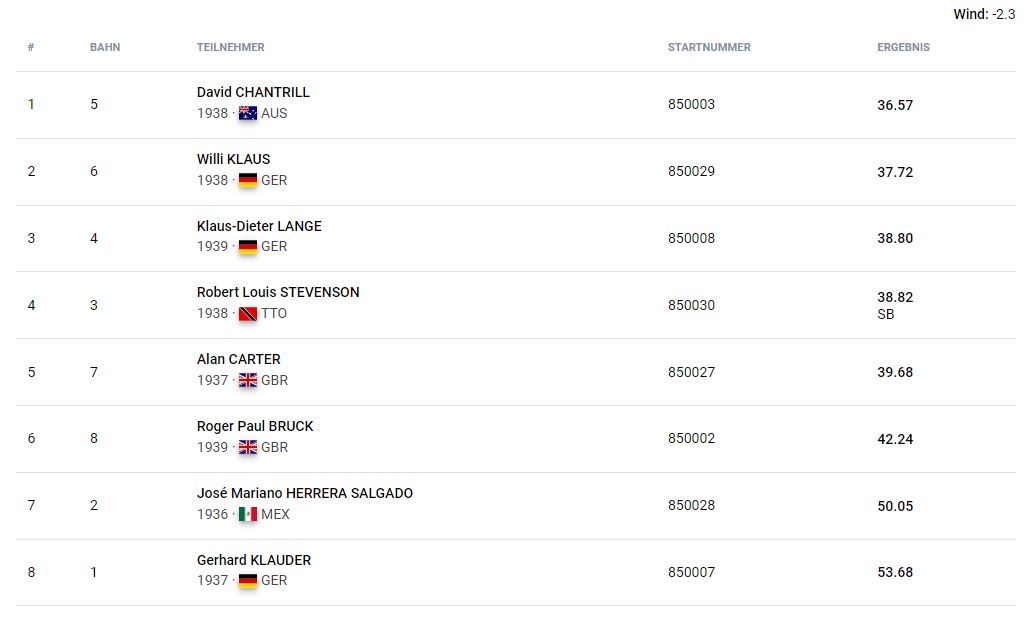
Task: Sort by the ERGEBNIS column header
Action: 903,48
